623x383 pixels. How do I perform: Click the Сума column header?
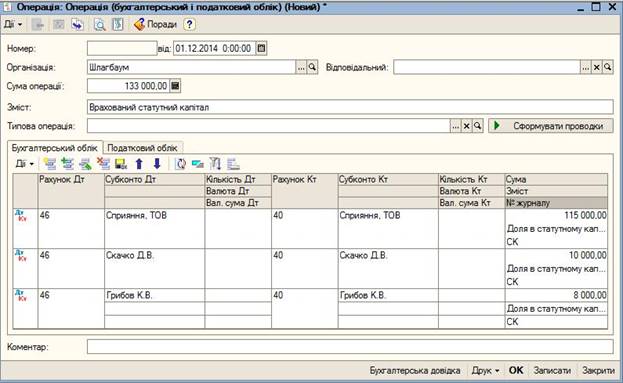tap(556, 179)
